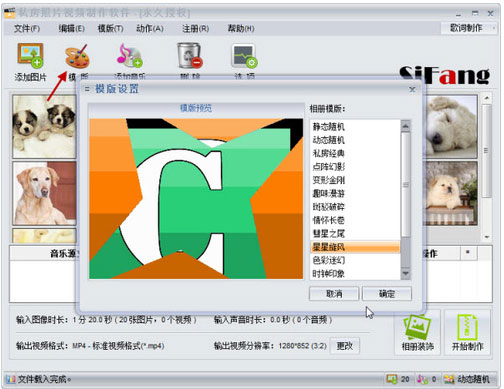Select 时钟印象 template
This screenshot has height=389, width=504.
355,274
